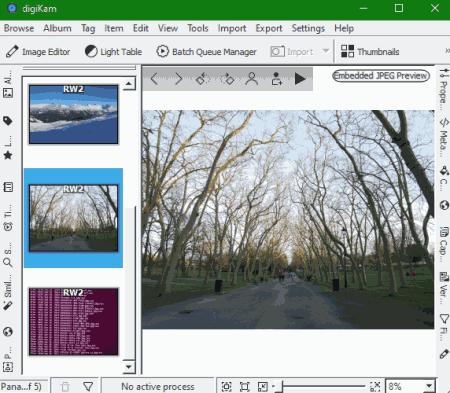Screen dimensions: 450x393
Task: Open the Settings menu
Action: pyautogui.click(x=308, y=28)
